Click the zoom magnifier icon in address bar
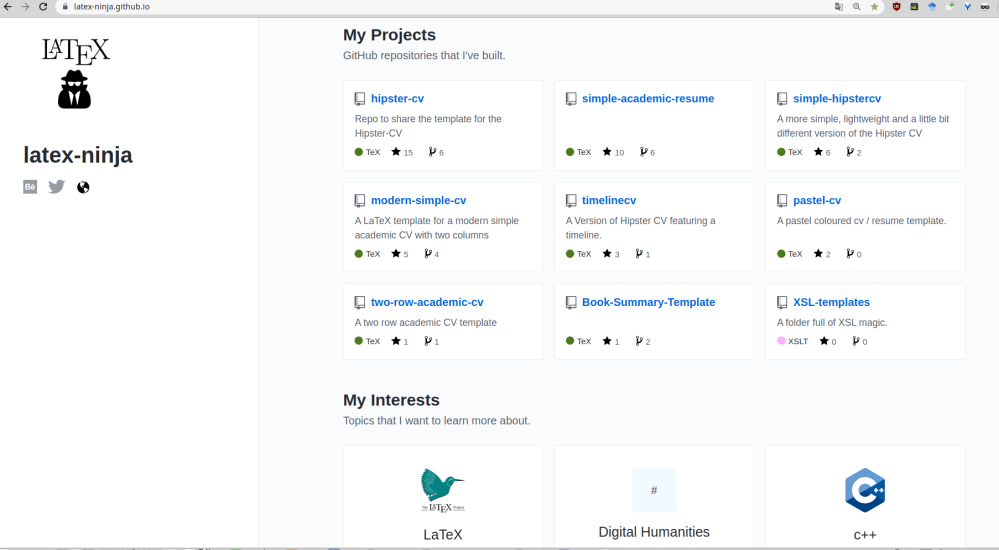 pyautogui.click(x=857, y=6)
